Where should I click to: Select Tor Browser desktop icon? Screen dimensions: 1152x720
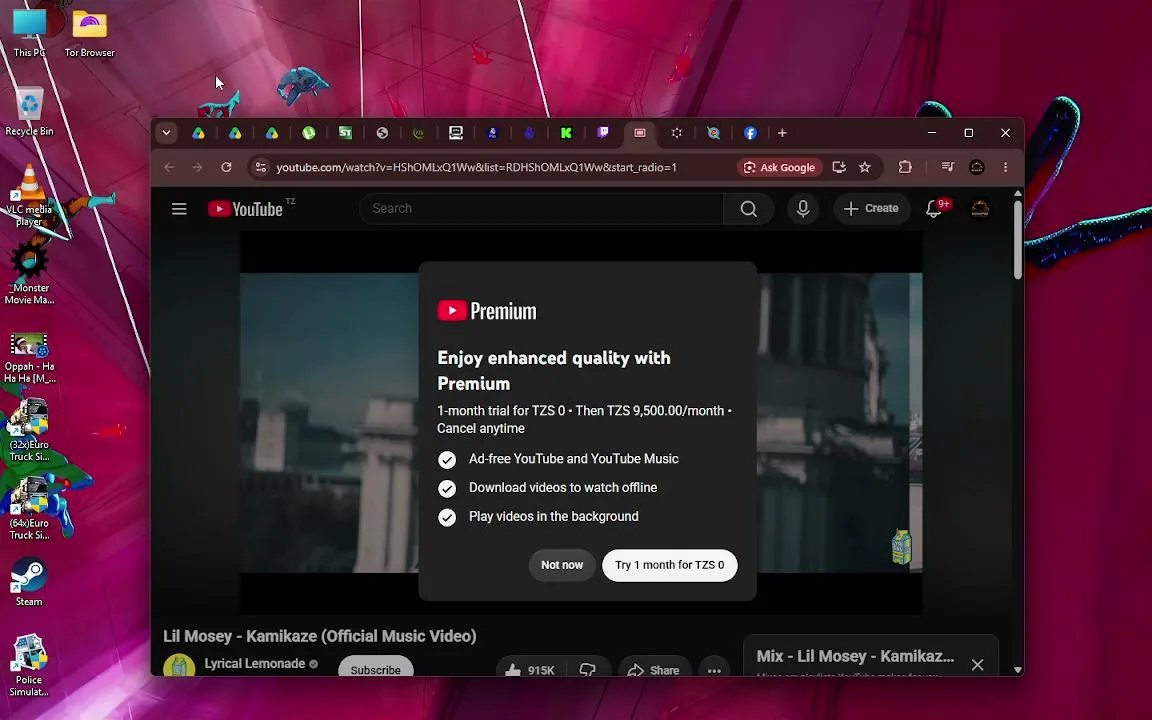(x=90, y=33)
